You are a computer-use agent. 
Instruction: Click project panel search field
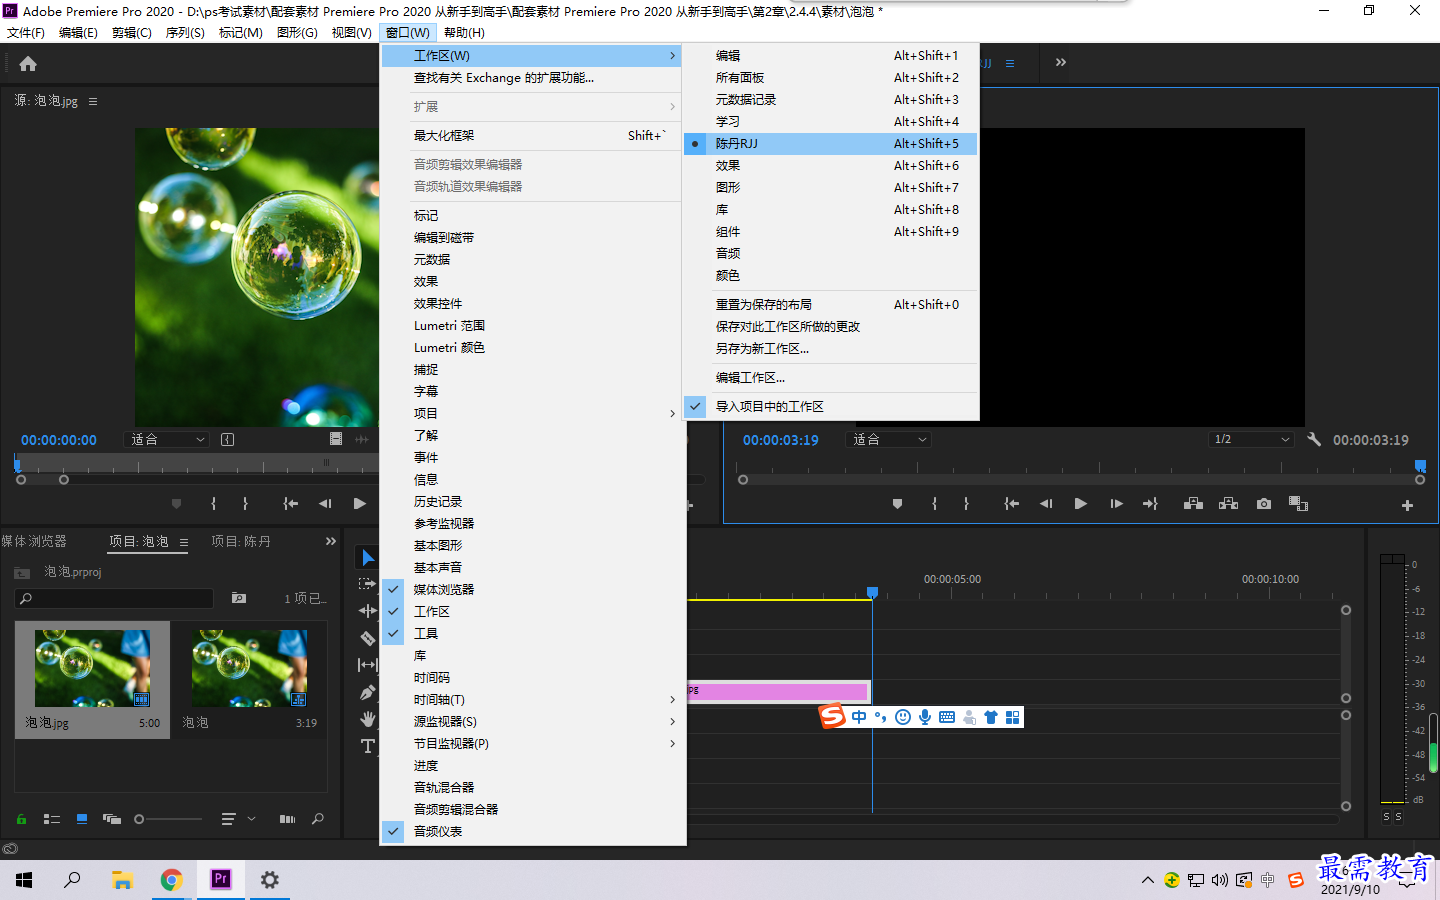(x=115, y=598)
